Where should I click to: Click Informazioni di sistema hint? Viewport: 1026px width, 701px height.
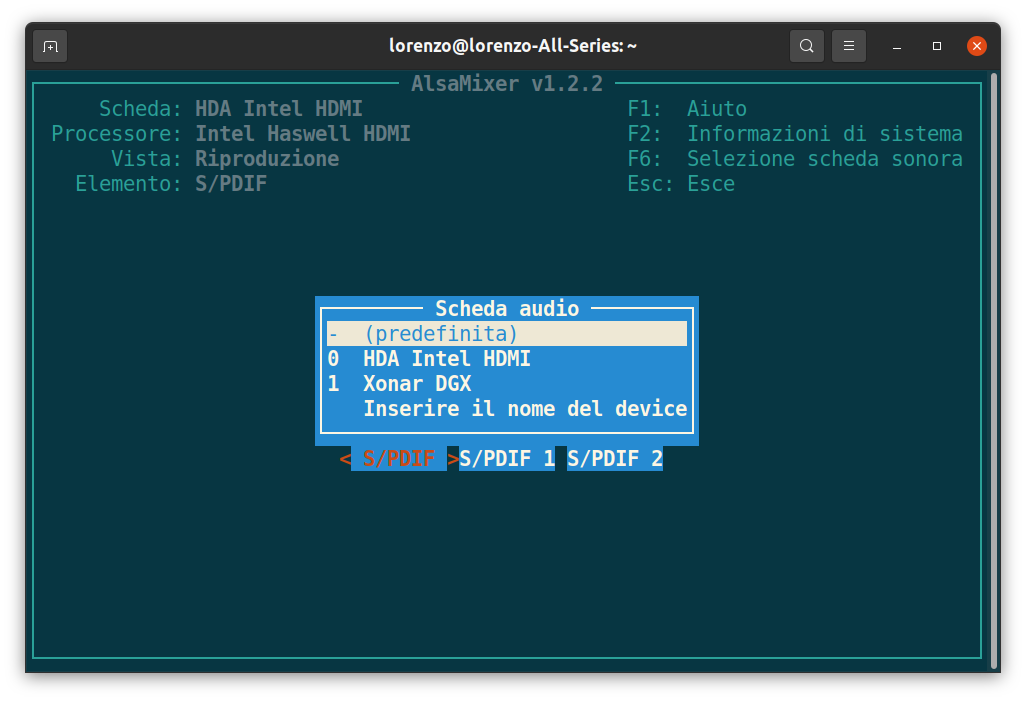coord(824,134)
